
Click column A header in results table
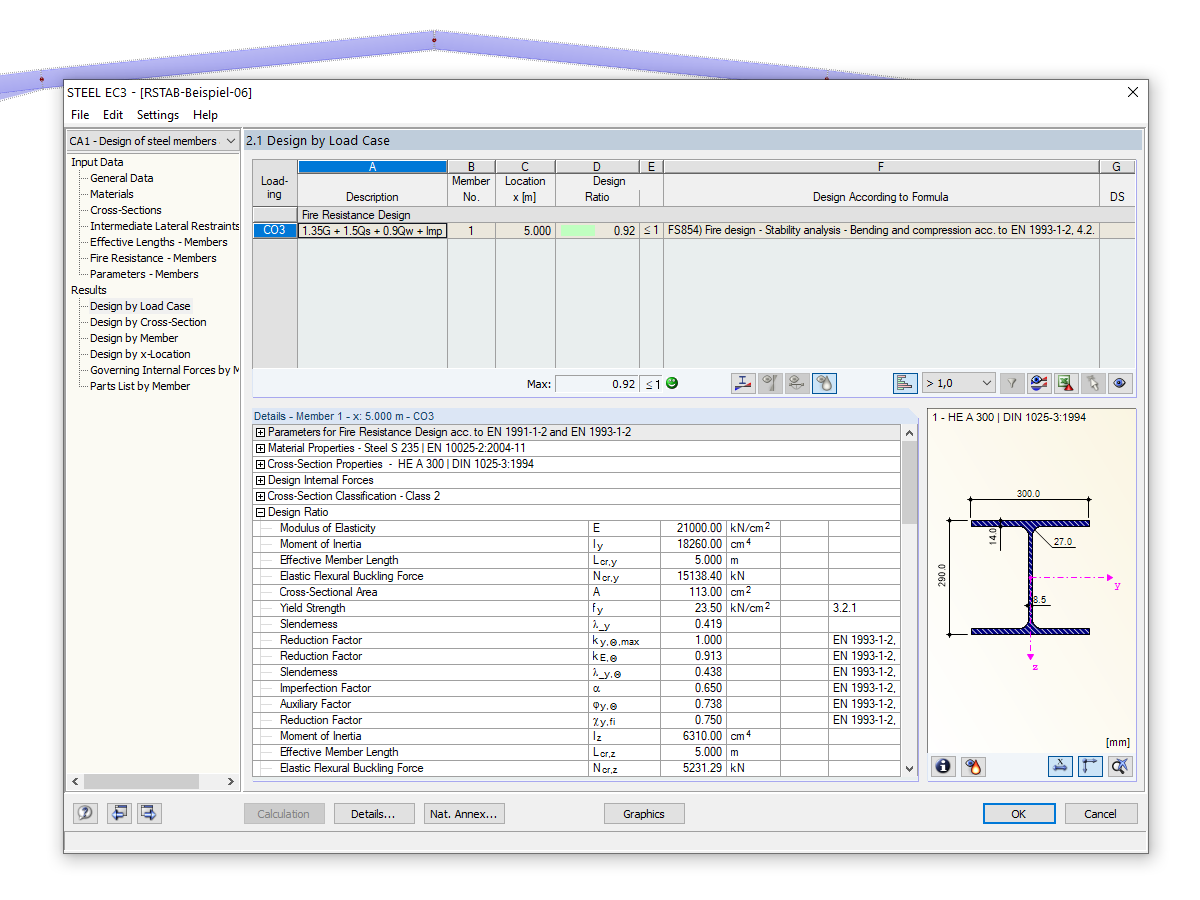tap(372, 167)
